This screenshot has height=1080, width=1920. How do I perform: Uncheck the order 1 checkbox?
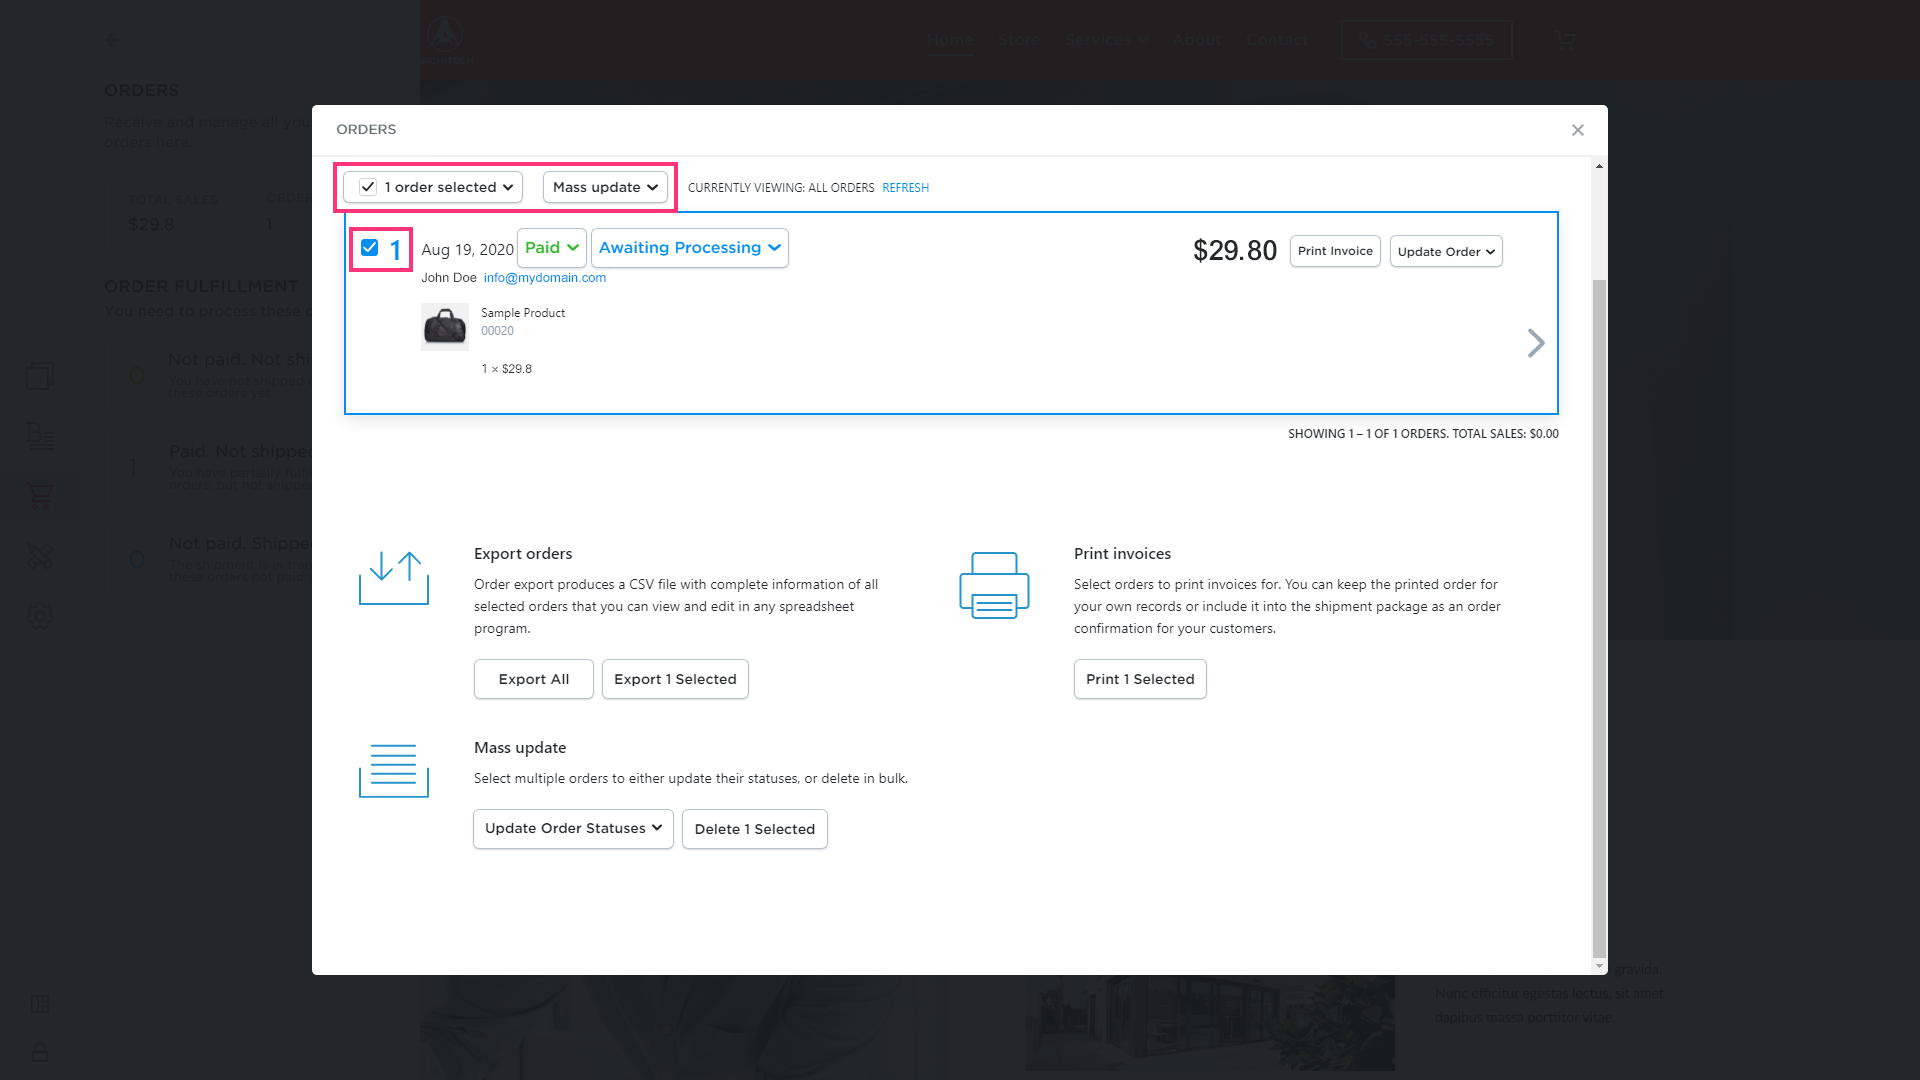(369, 247)
